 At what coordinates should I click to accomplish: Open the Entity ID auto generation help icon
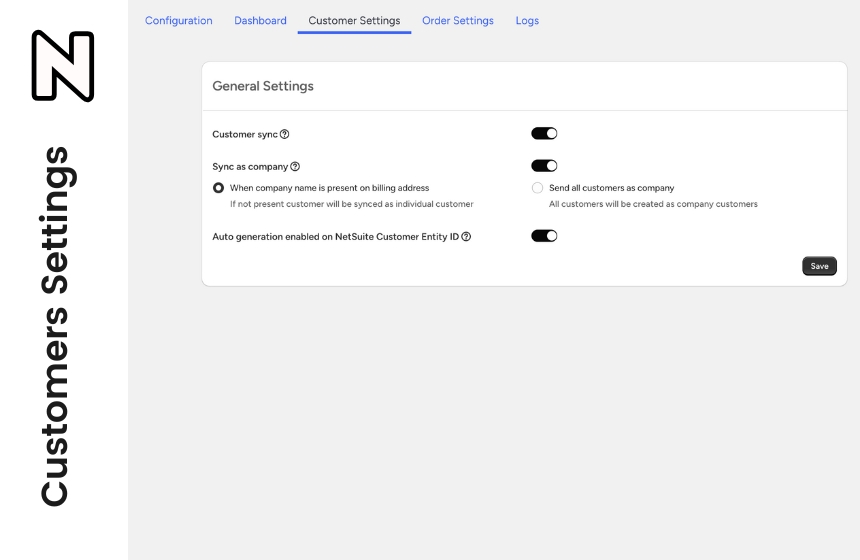[466, 236]
